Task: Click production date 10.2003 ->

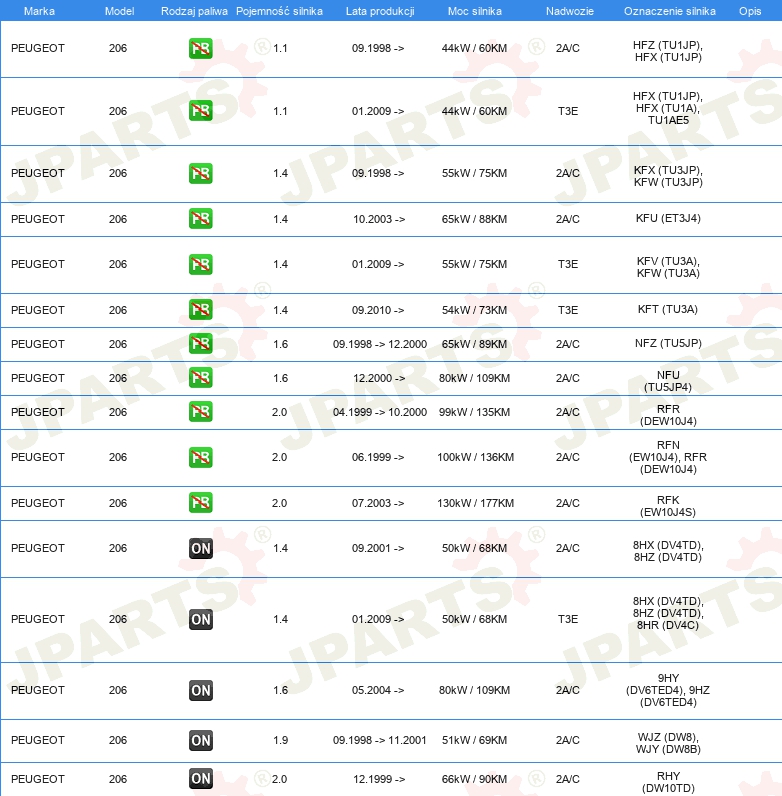Action: point(379,219)
